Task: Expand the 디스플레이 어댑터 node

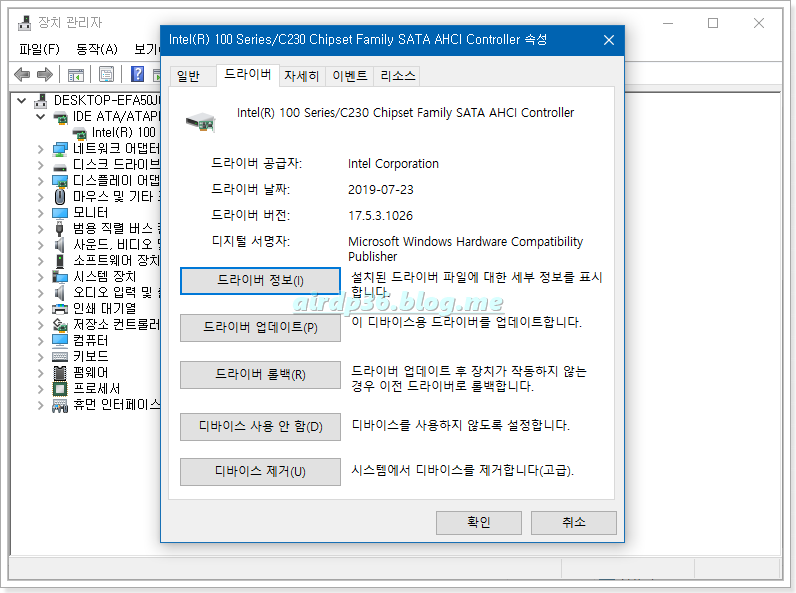Action: [x=41, y=181]
